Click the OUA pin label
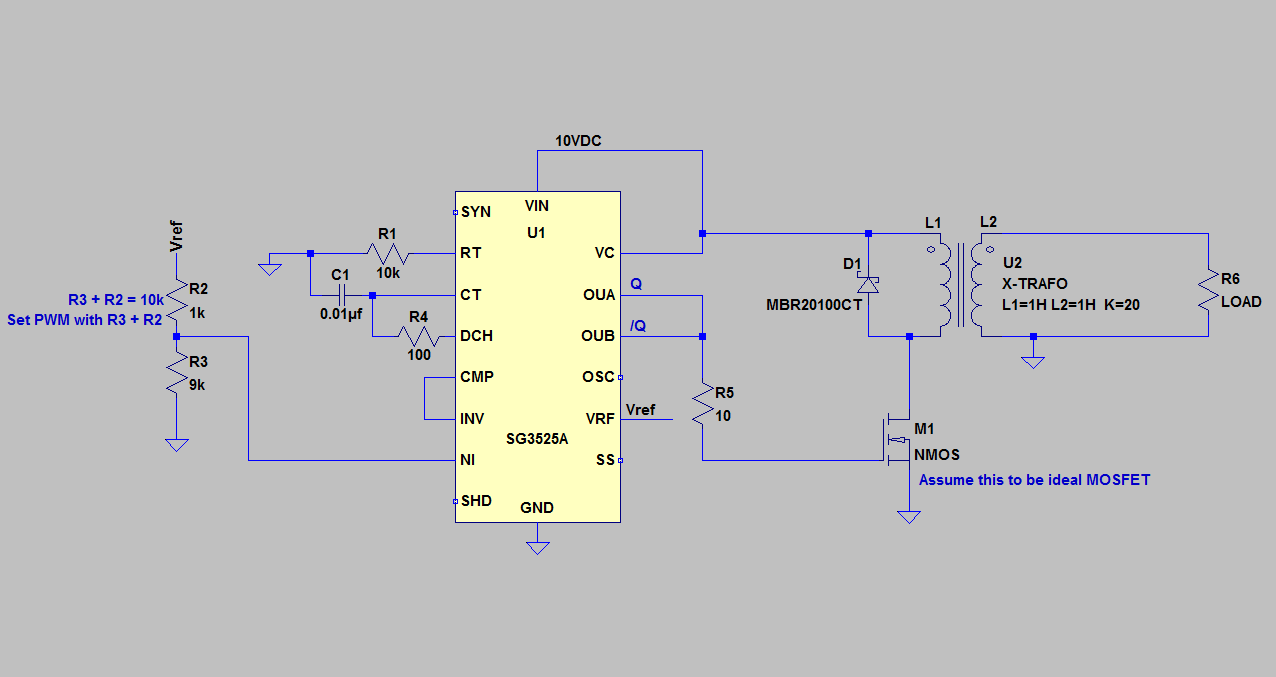 pyautogui.click(x=600, y=295)
